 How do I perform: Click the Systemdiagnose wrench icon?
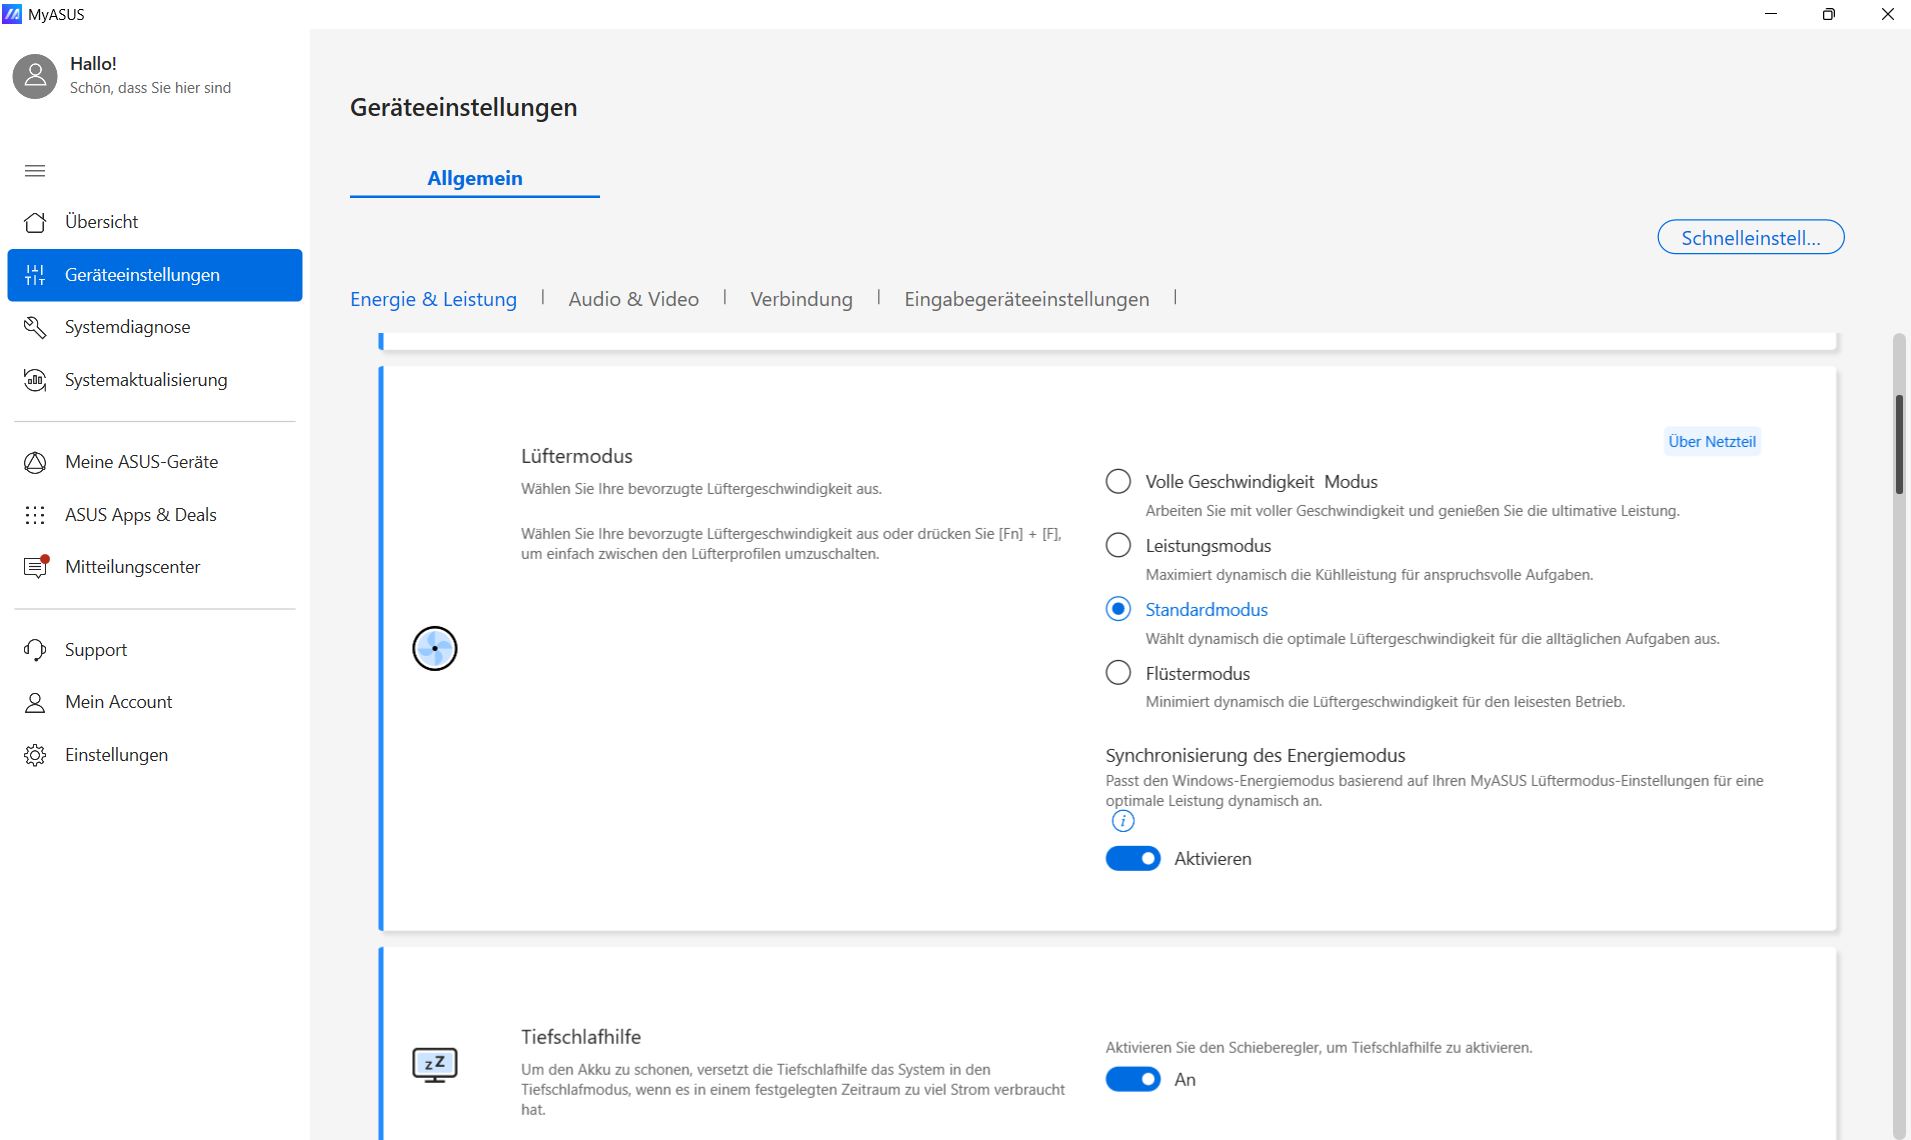35,327
